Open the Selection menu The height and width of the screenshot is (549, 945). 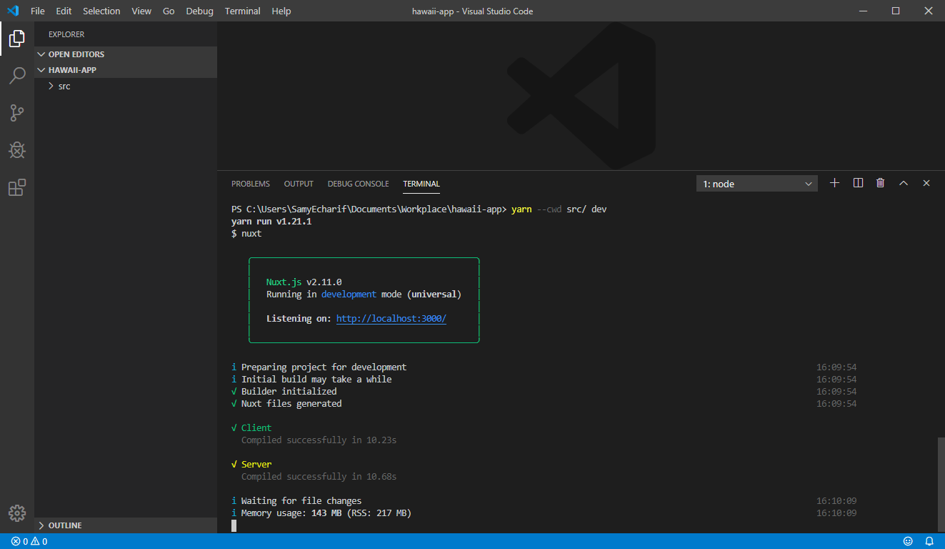[x=101, y=11]
